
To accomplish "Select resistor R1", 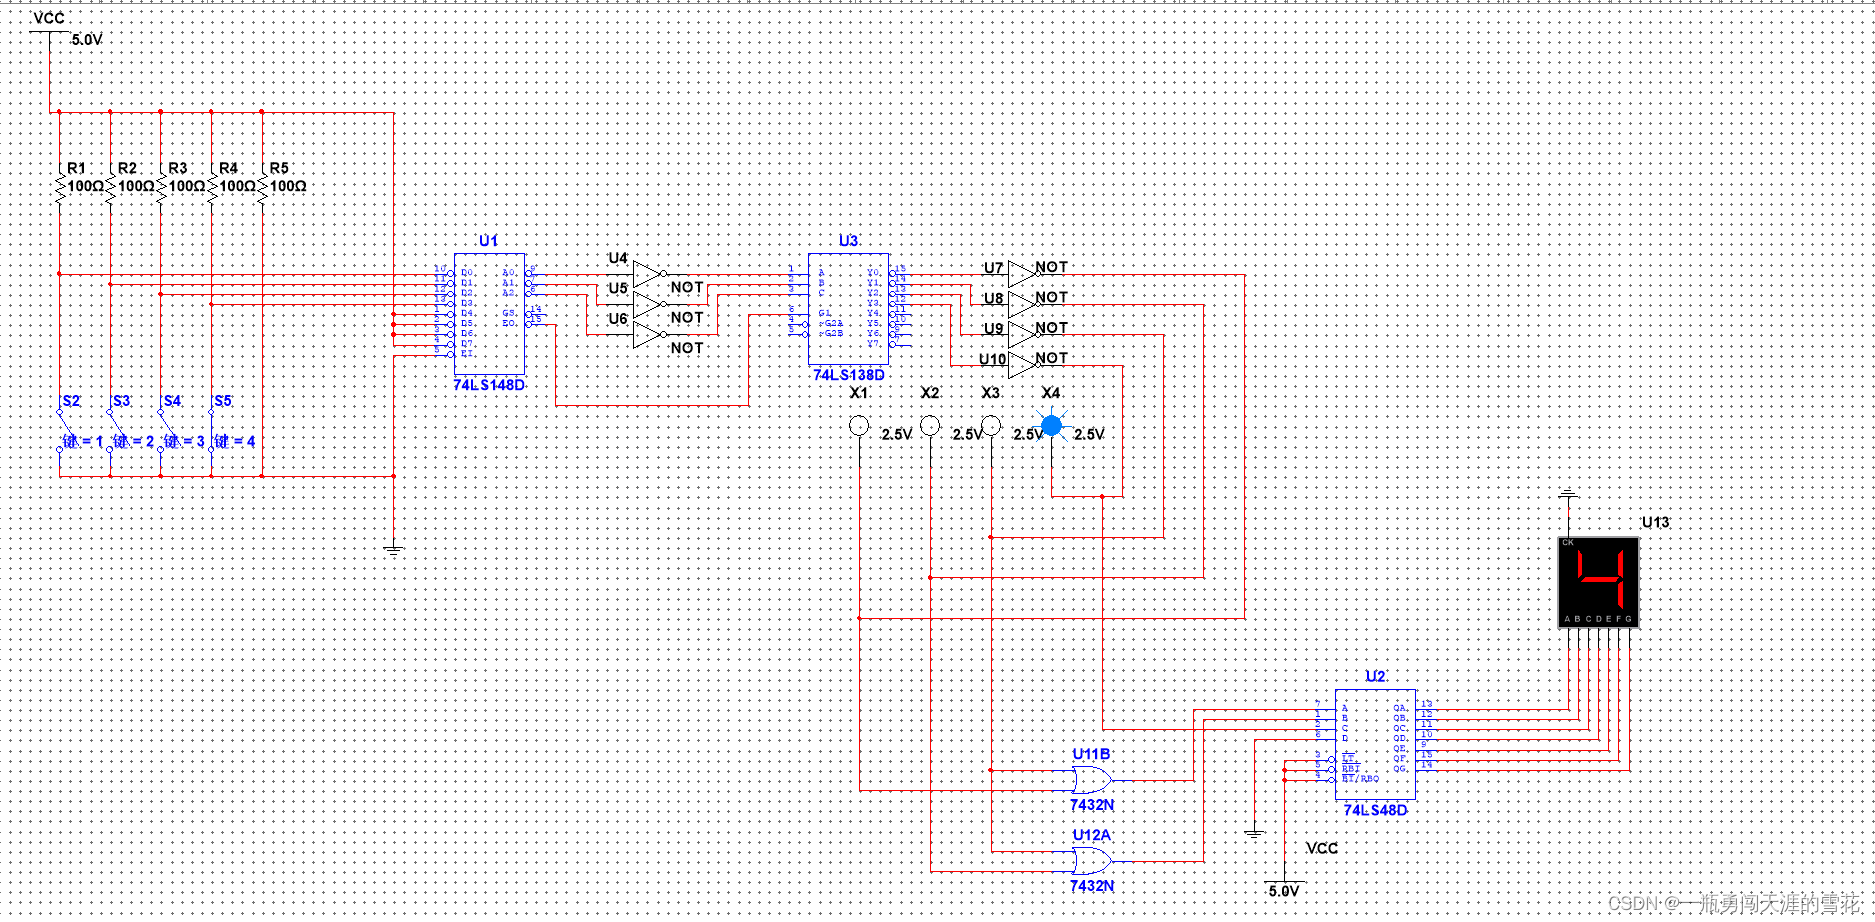I will pyautogui.click(x=60, y=186).
